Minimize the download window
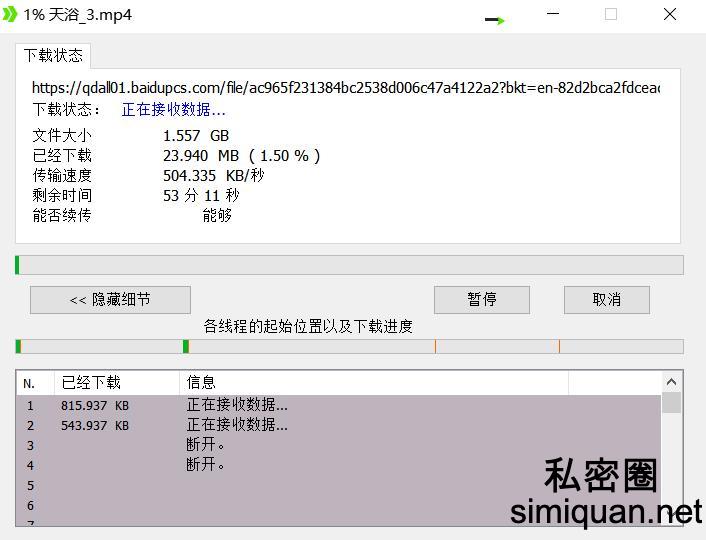 (x=554, y=15)
